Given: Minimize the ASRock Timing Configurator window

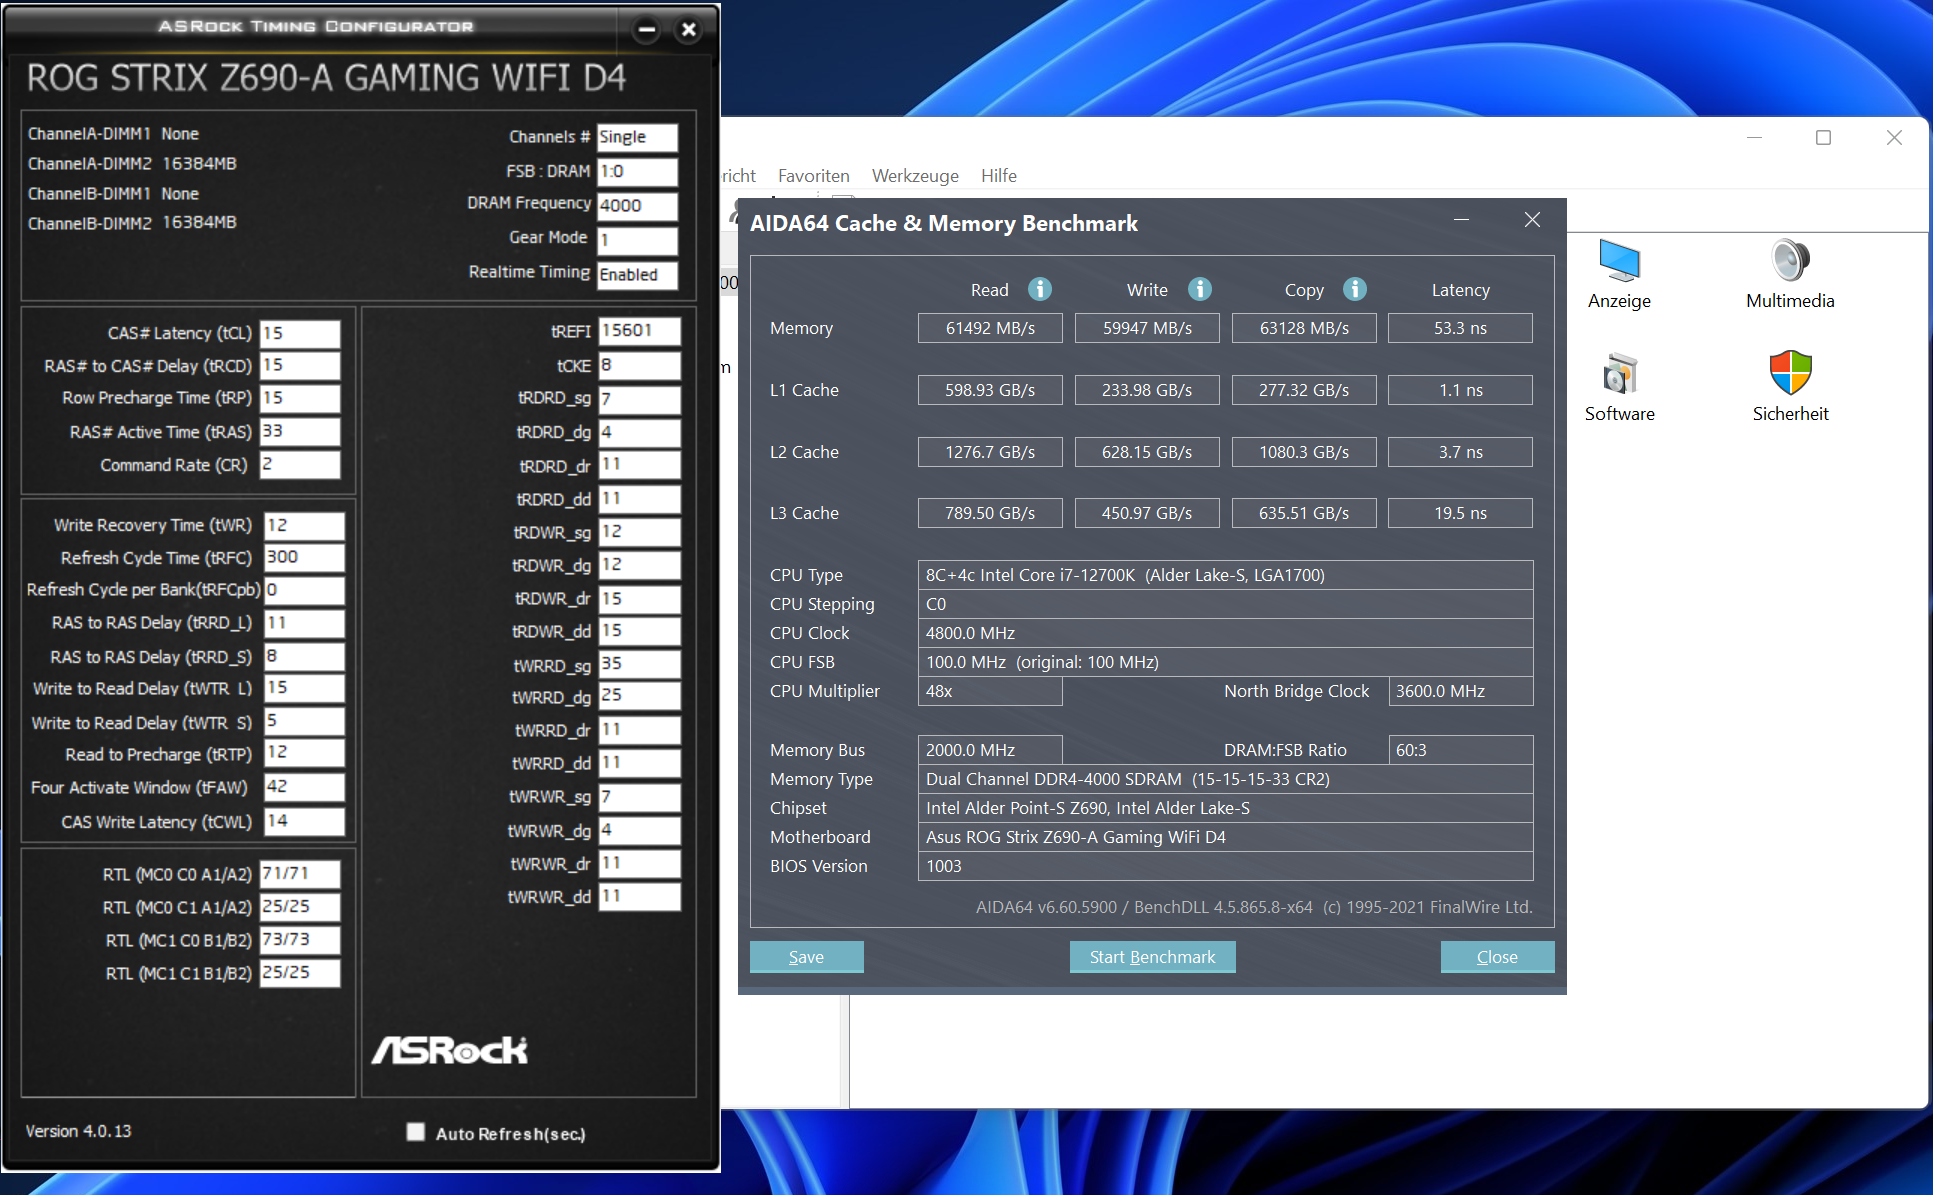Looking at the screenshot, I should point(647,29).
